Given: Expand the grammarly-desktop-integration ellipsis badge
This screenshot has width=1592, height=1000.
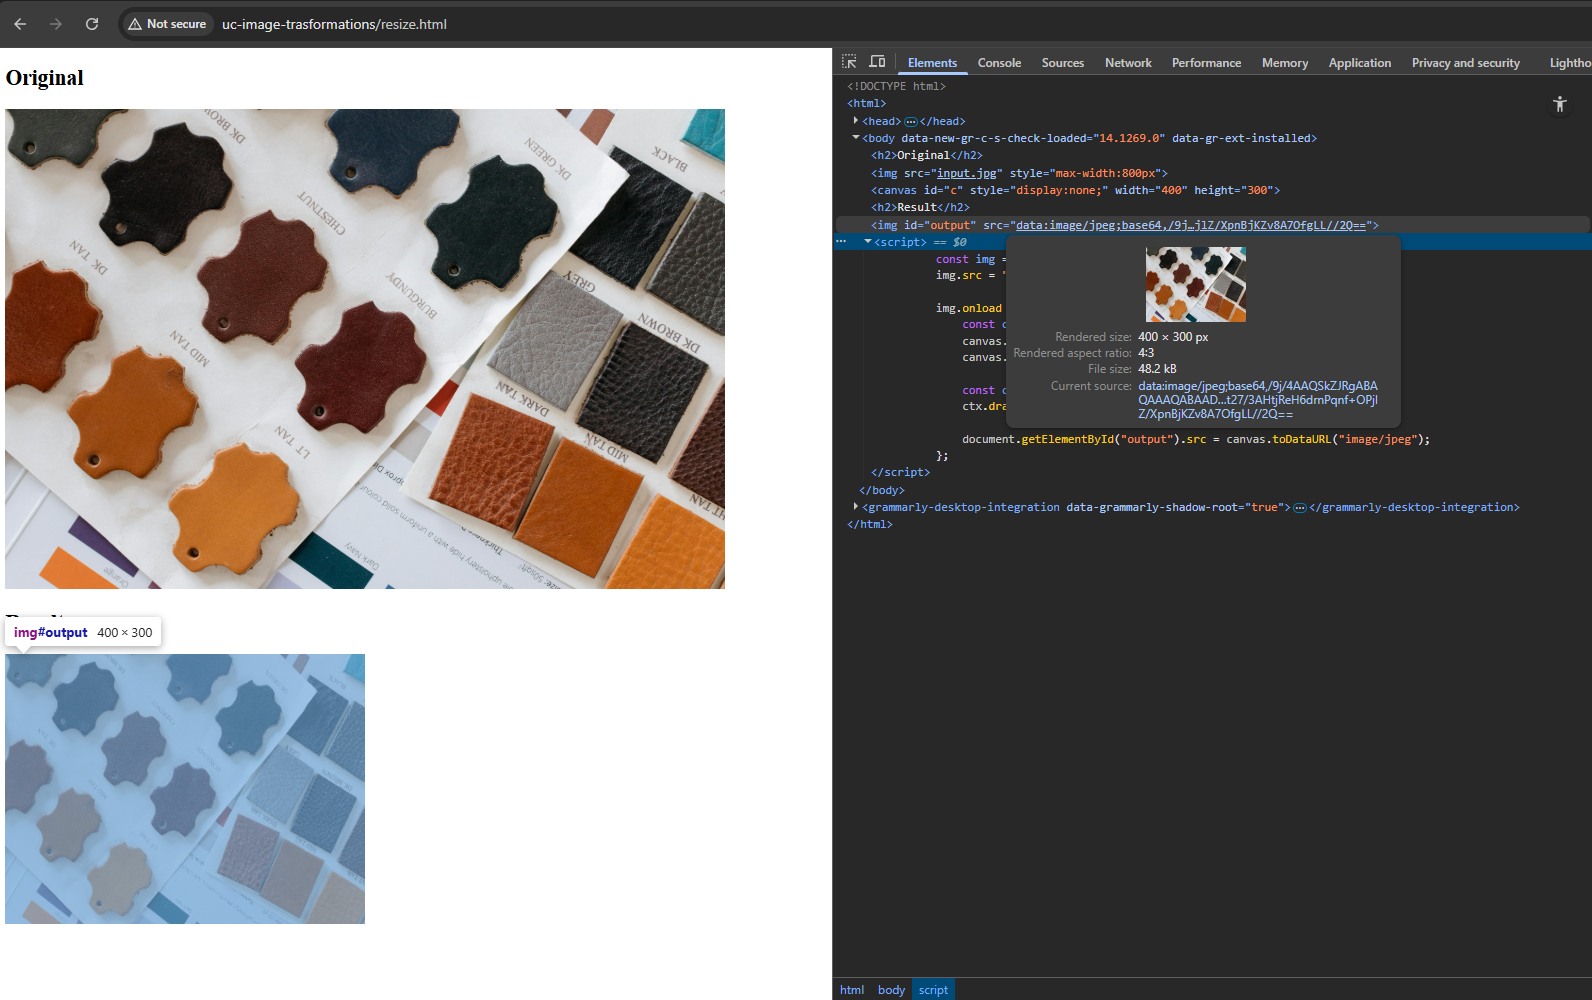Looking at the screenshot, I should click(1300, 508).
